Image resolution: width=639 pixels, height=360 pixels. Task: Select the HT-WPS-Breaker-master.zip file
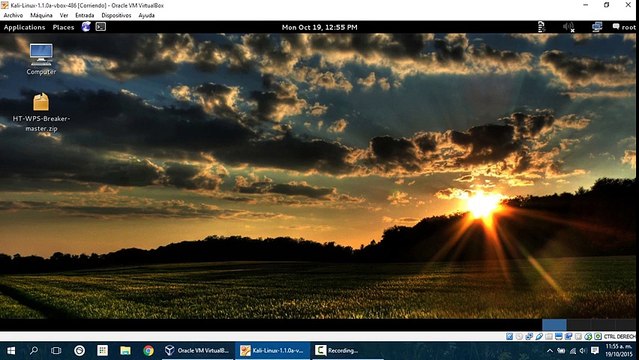coord(41,113)
